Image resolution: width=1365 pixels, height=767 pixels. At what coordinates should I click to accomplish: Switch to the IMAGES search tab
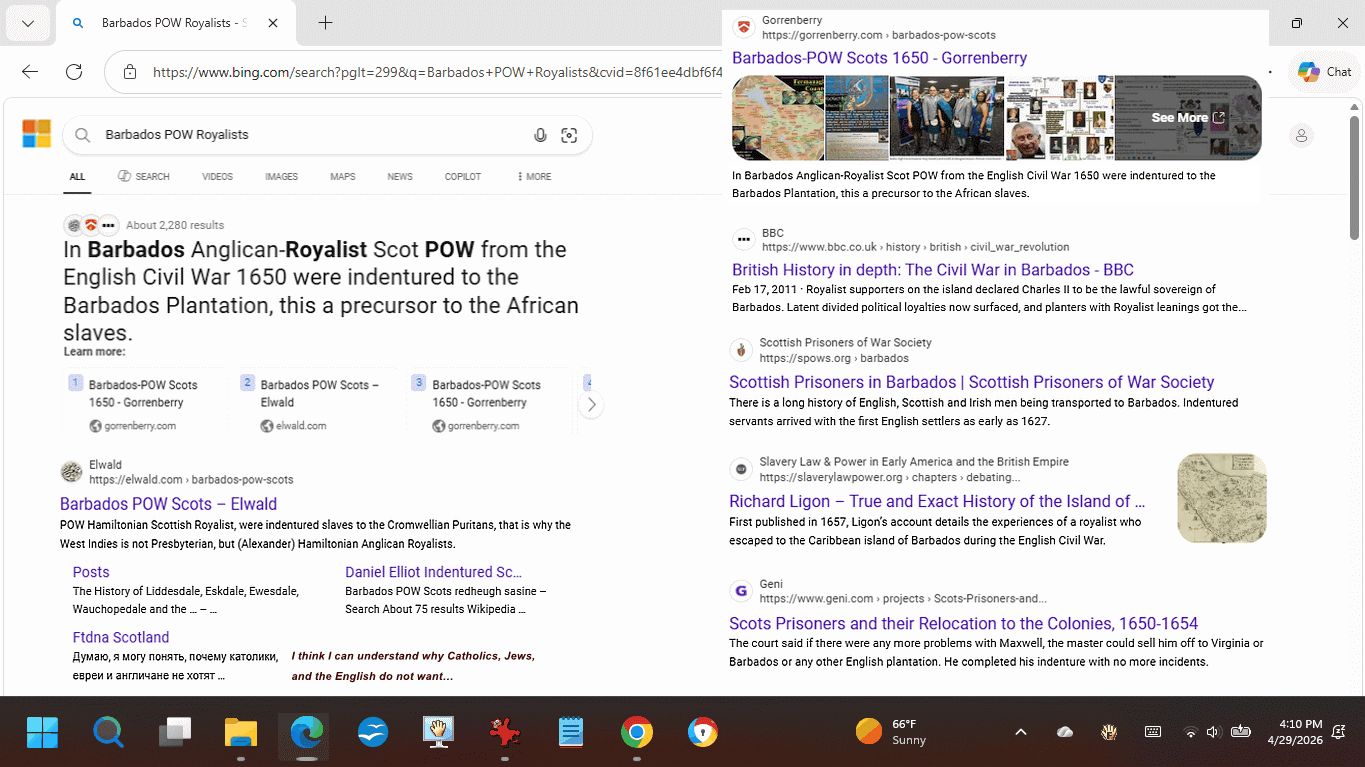click(281, 177)
